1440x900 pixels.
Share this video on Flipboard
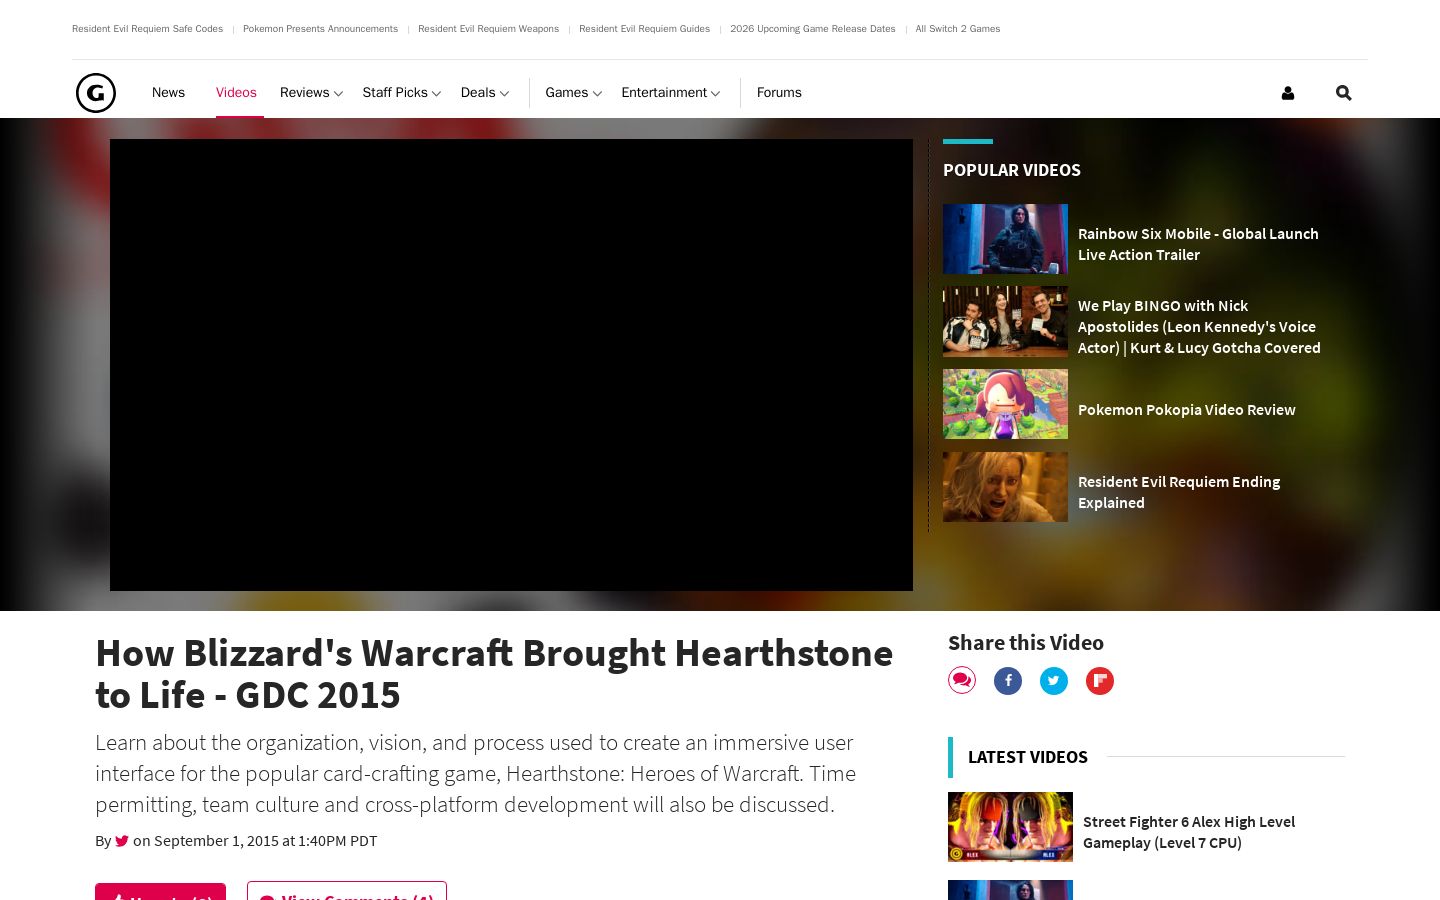point(1100,681)
